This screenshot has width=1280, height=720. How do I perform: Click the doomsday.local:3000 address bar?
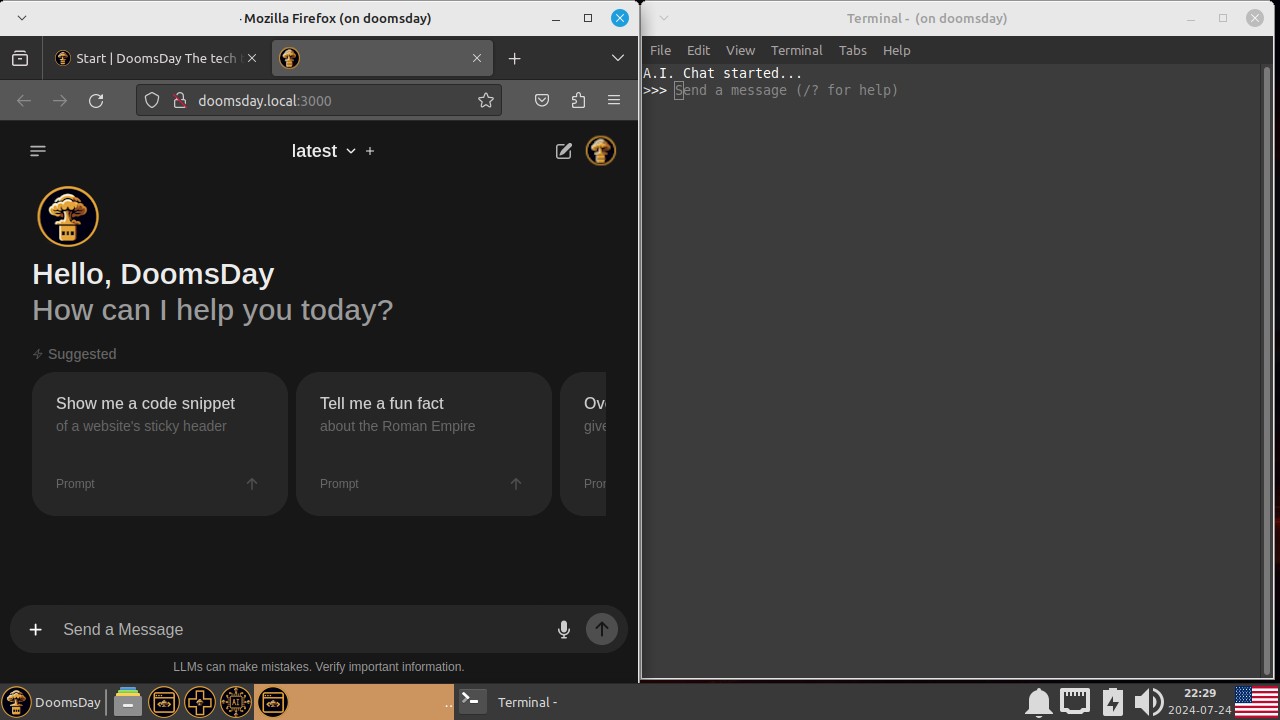point(320,100)
